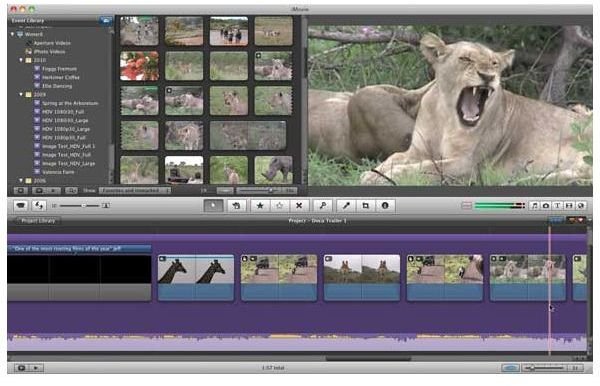Viewport: 600px width, 386px height.
Task: Open the Show favorites and unmarked dropdown
Action: point(135,190)
